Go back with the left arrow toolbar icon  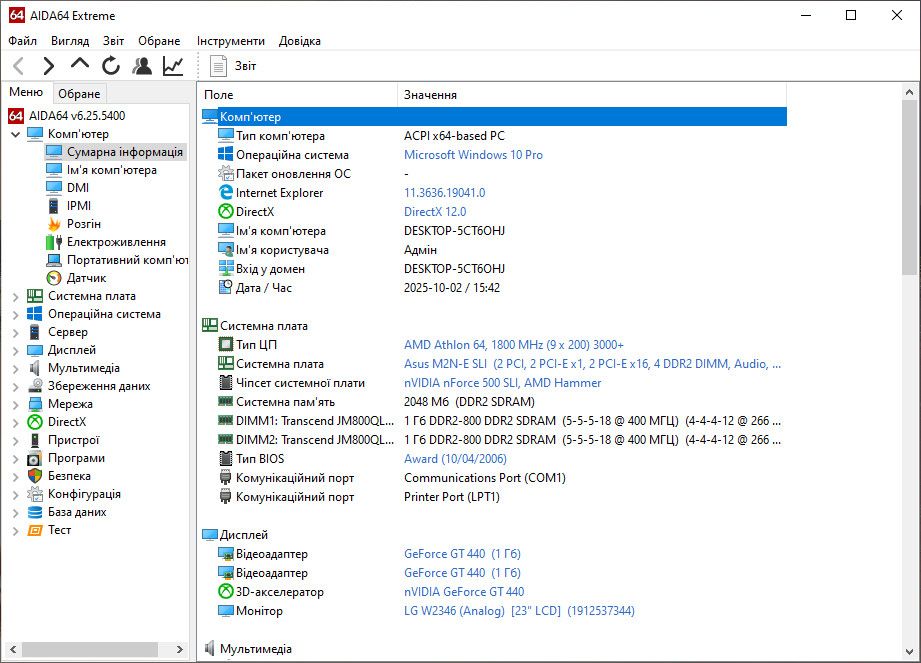pyautogui.click(x=19, y=66)
